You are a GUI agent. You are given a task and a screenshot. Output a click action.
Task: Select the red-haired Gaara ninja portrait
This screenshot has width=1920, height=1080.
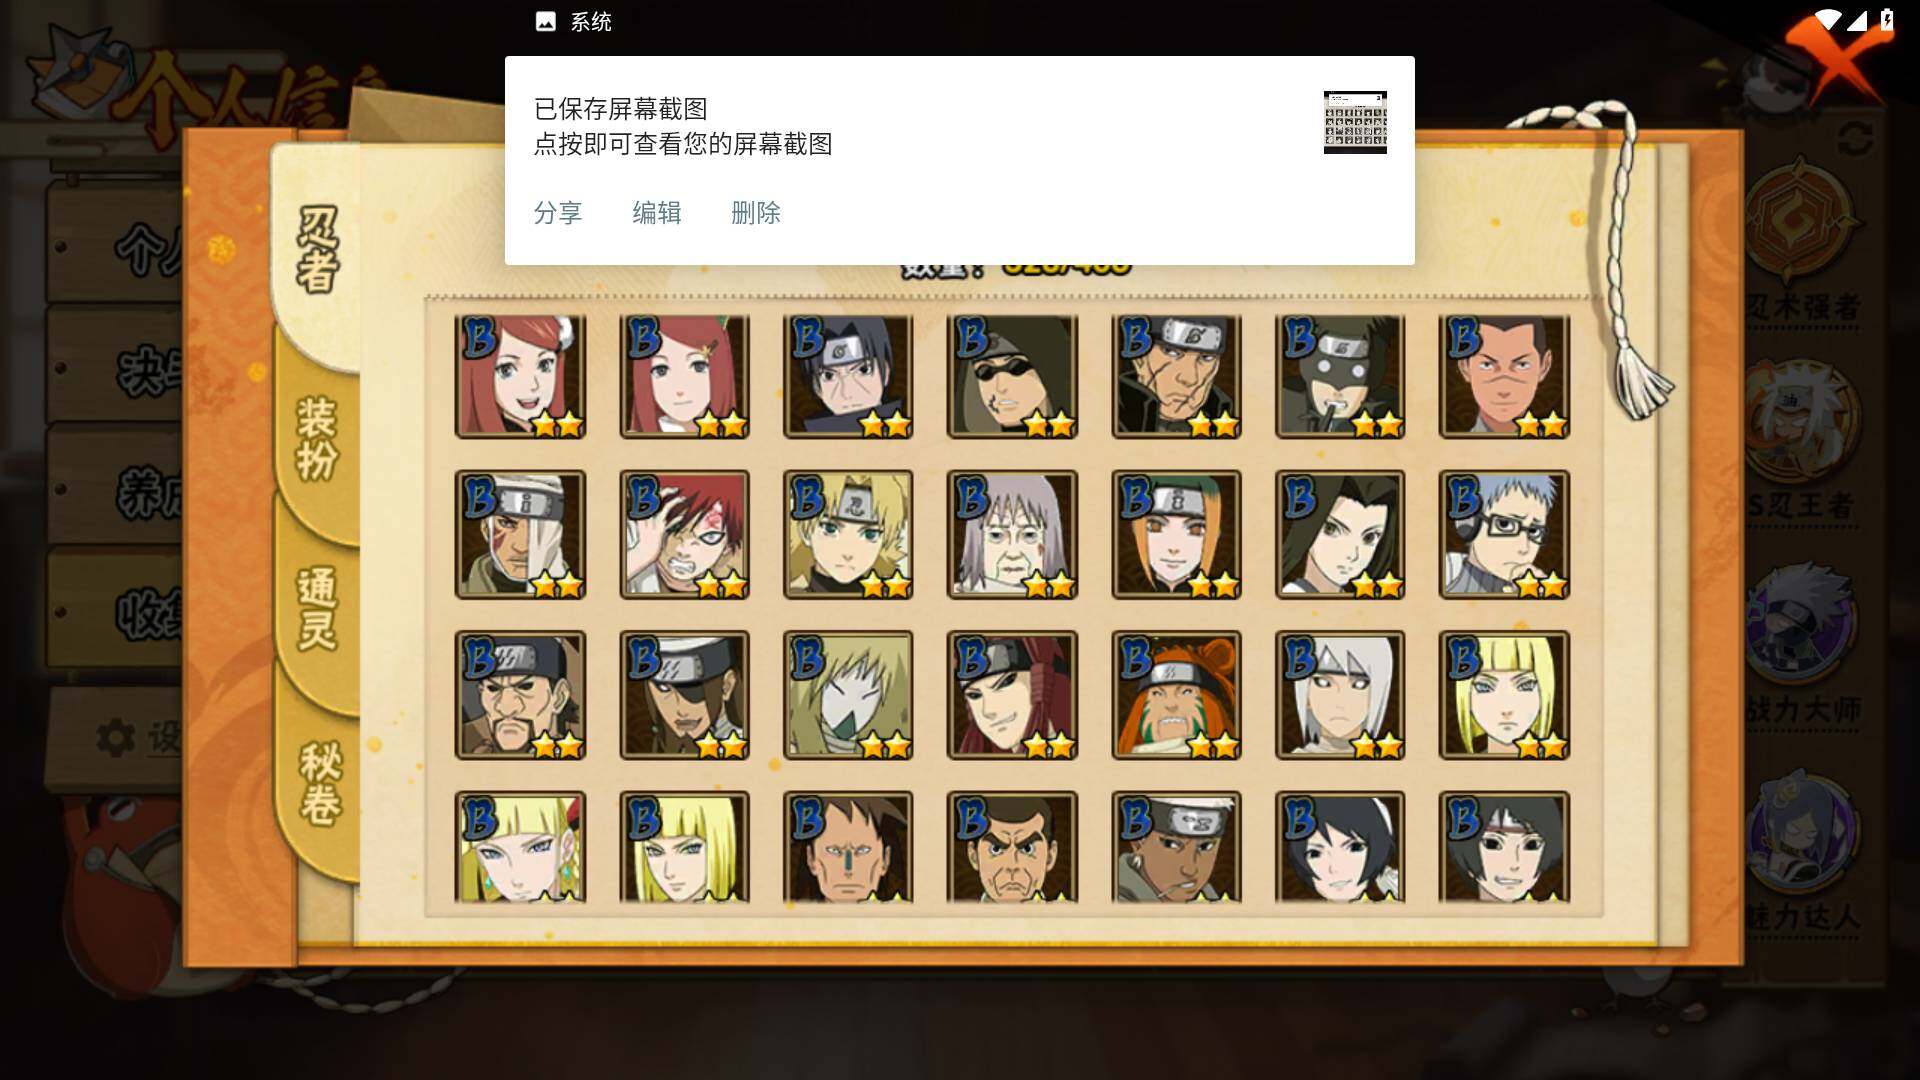684,535
